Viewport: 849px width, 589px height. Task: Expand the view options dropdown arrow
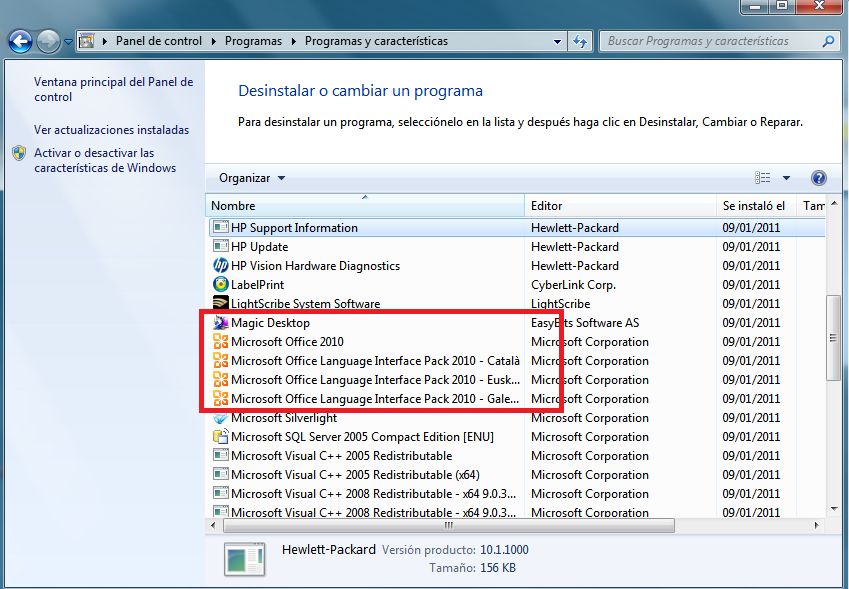tap(786, 178)
